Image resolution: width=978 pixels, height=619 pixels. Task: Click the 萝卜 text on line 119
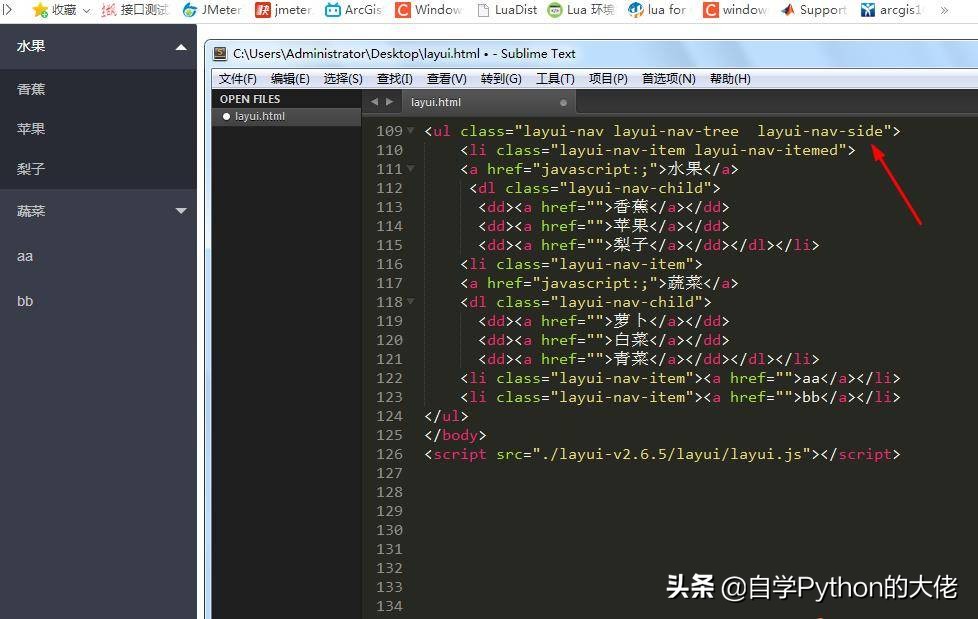[631, 321]
